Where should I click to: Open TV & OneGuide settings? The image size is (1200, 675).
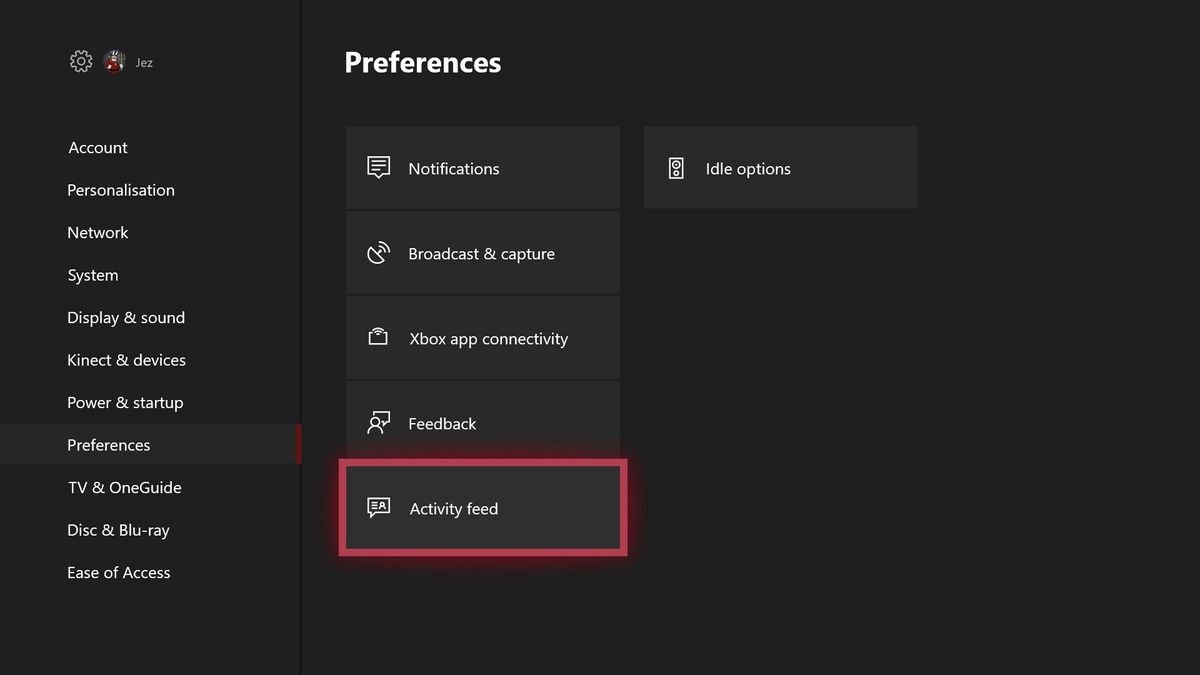point(124,487)
